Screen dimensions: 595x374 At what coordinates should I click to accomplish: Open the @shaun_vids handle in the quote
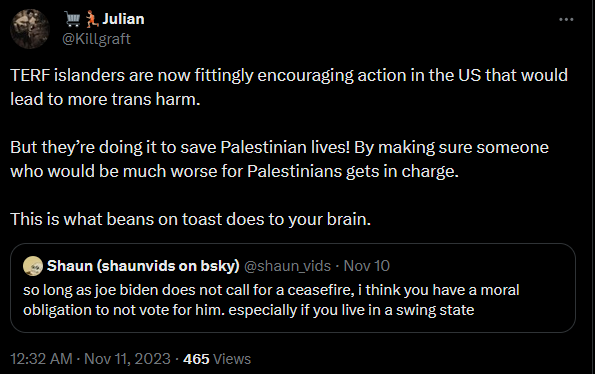287,266
